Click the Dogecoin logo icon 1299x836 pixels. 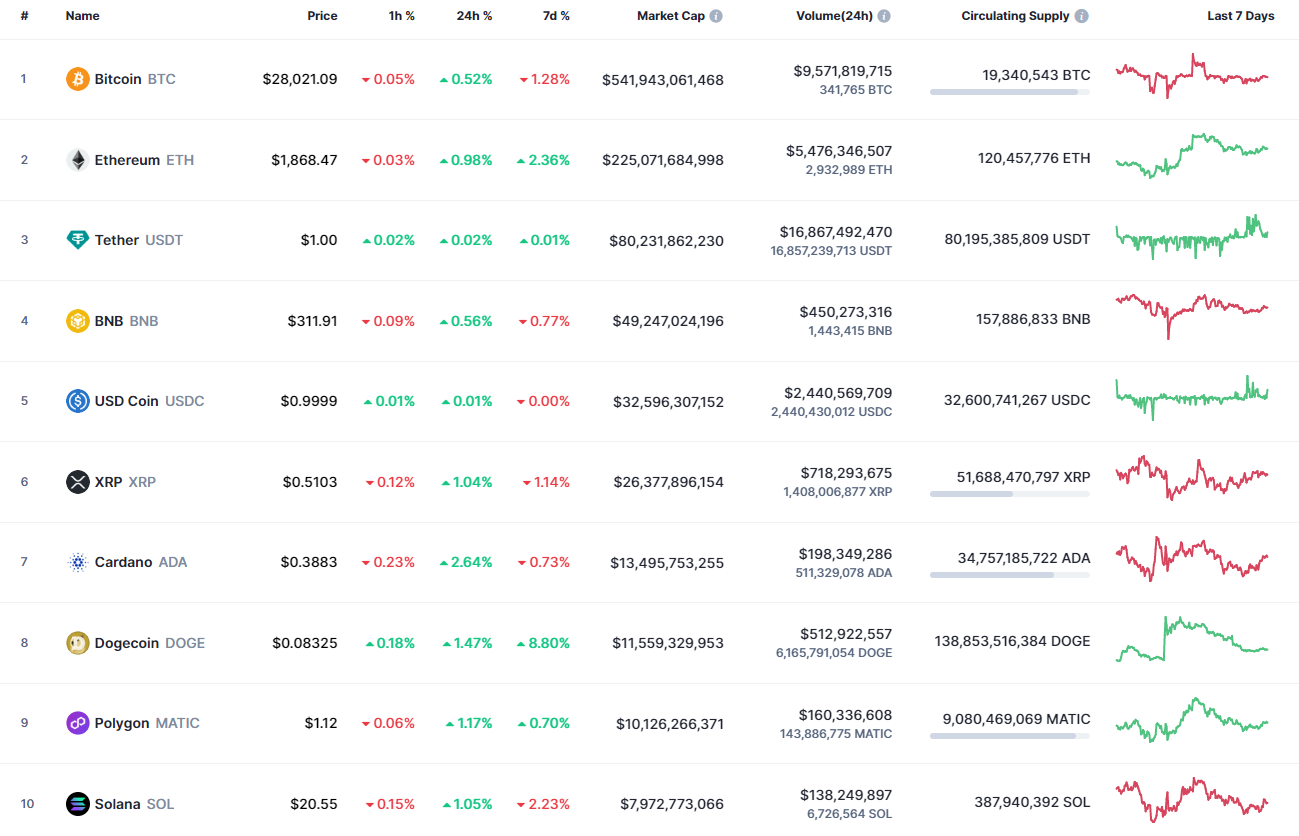(x=77, y=642)
